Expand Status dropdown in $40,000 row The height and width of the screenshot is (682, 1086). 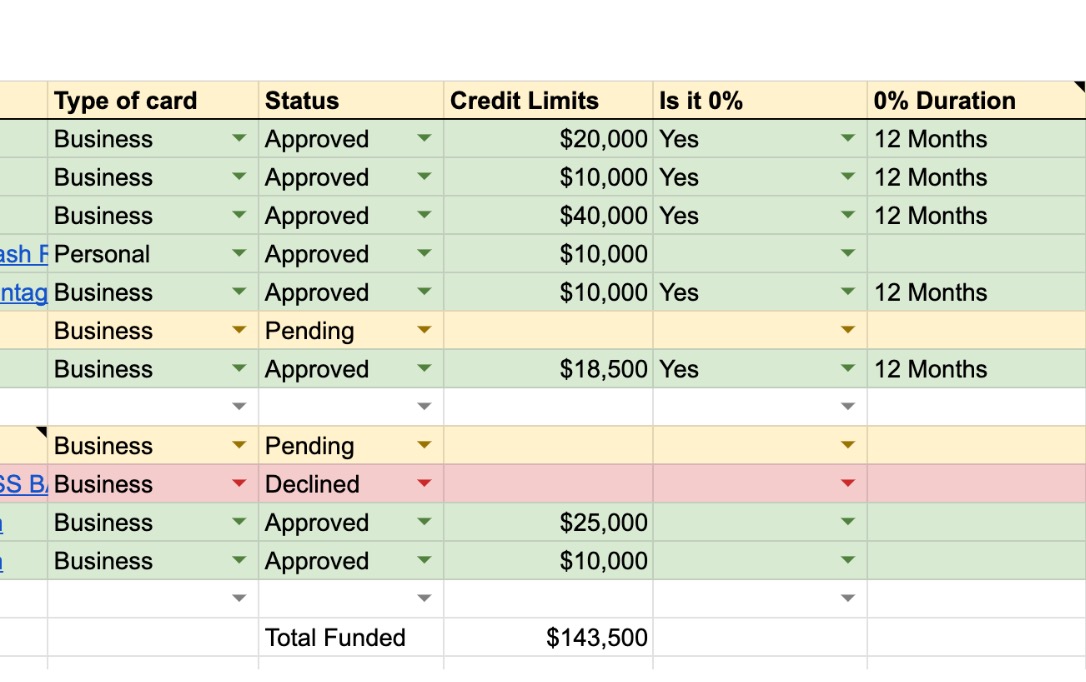click(x=424, y=216)
